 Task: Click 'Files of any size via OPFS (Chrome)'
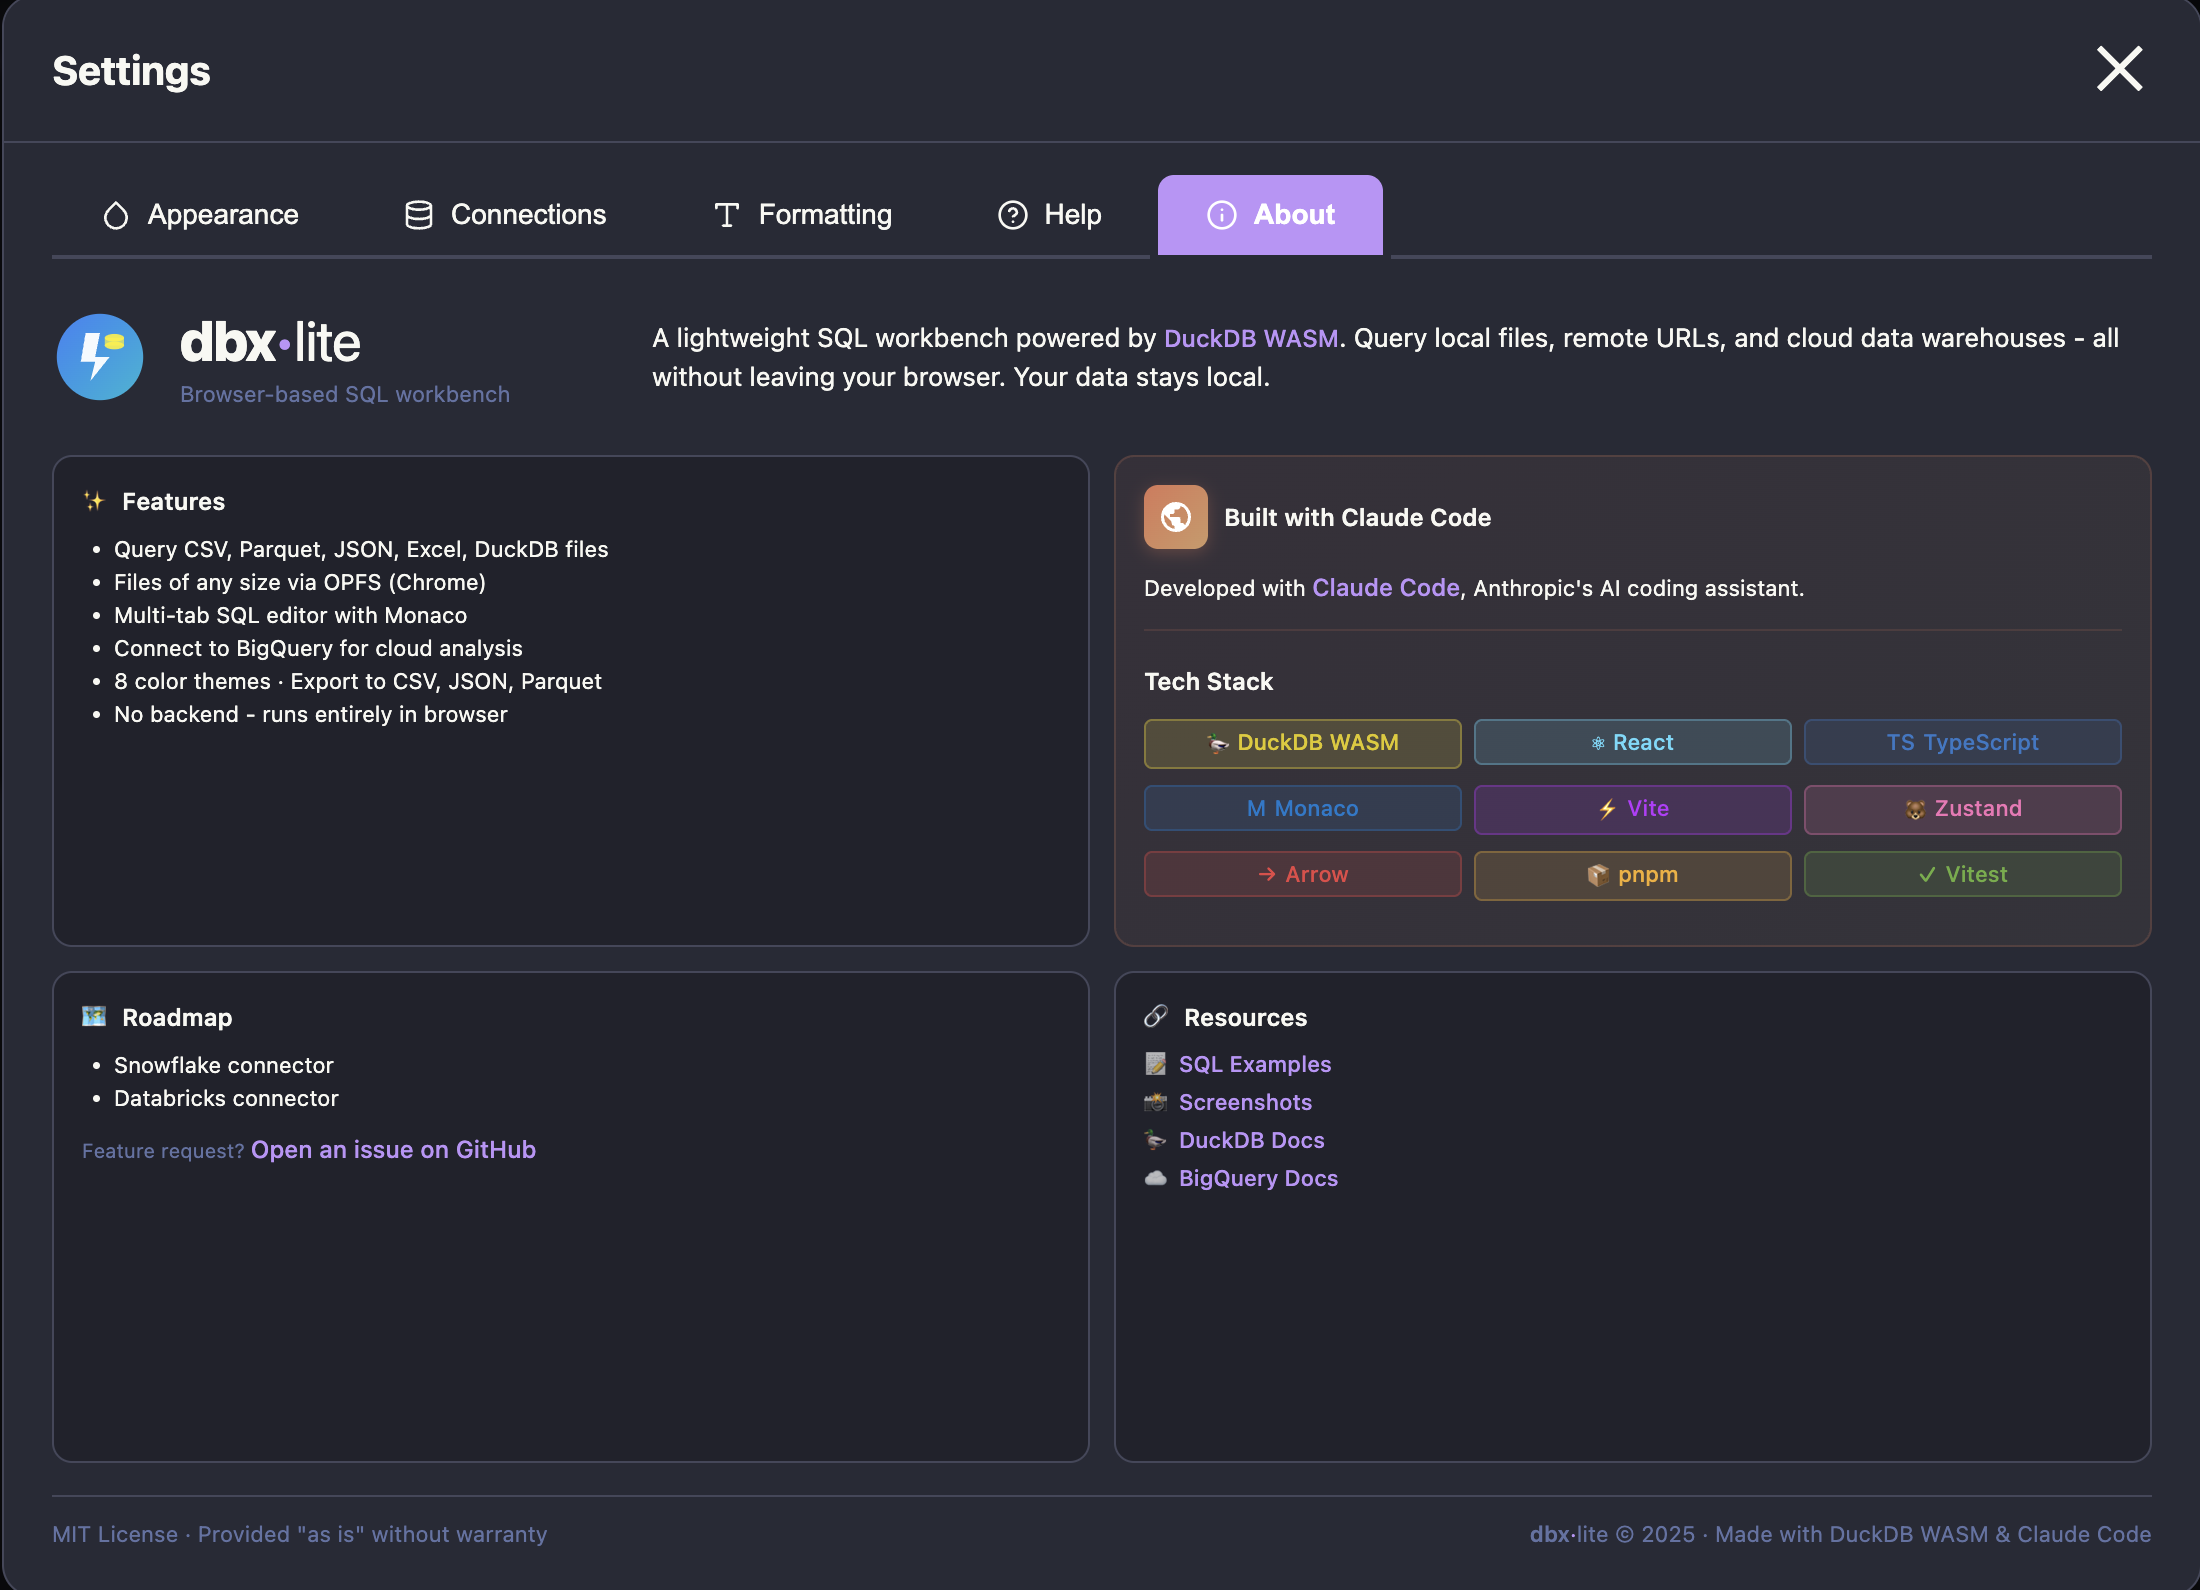pos(300,582)
